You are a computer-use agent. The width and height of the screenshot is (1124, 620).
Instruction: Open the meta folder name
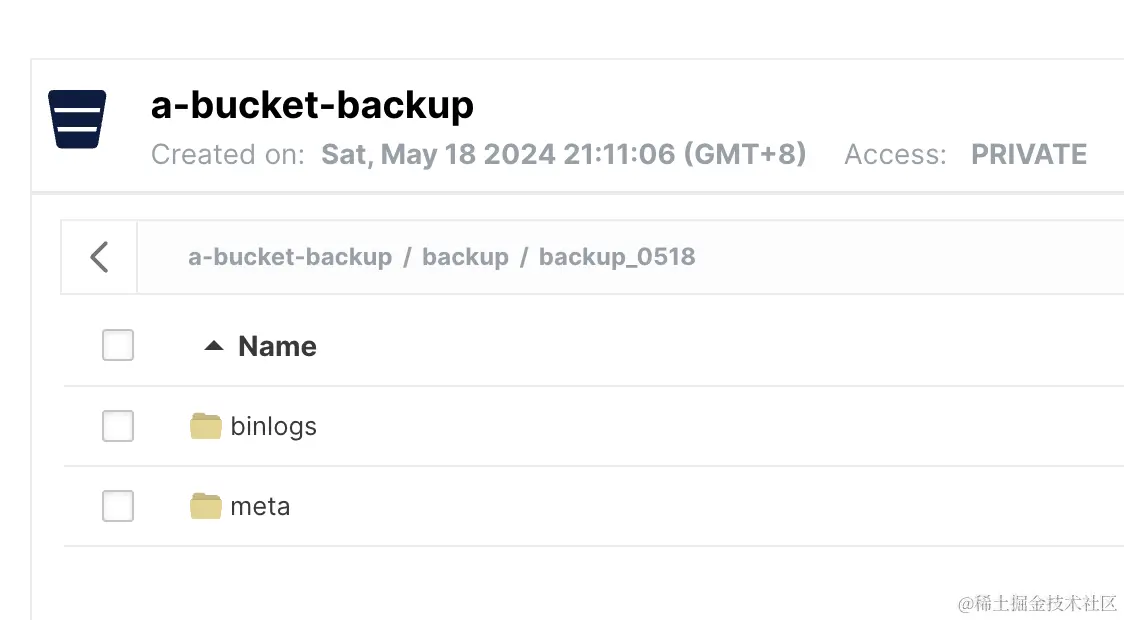tap(260, 506)
